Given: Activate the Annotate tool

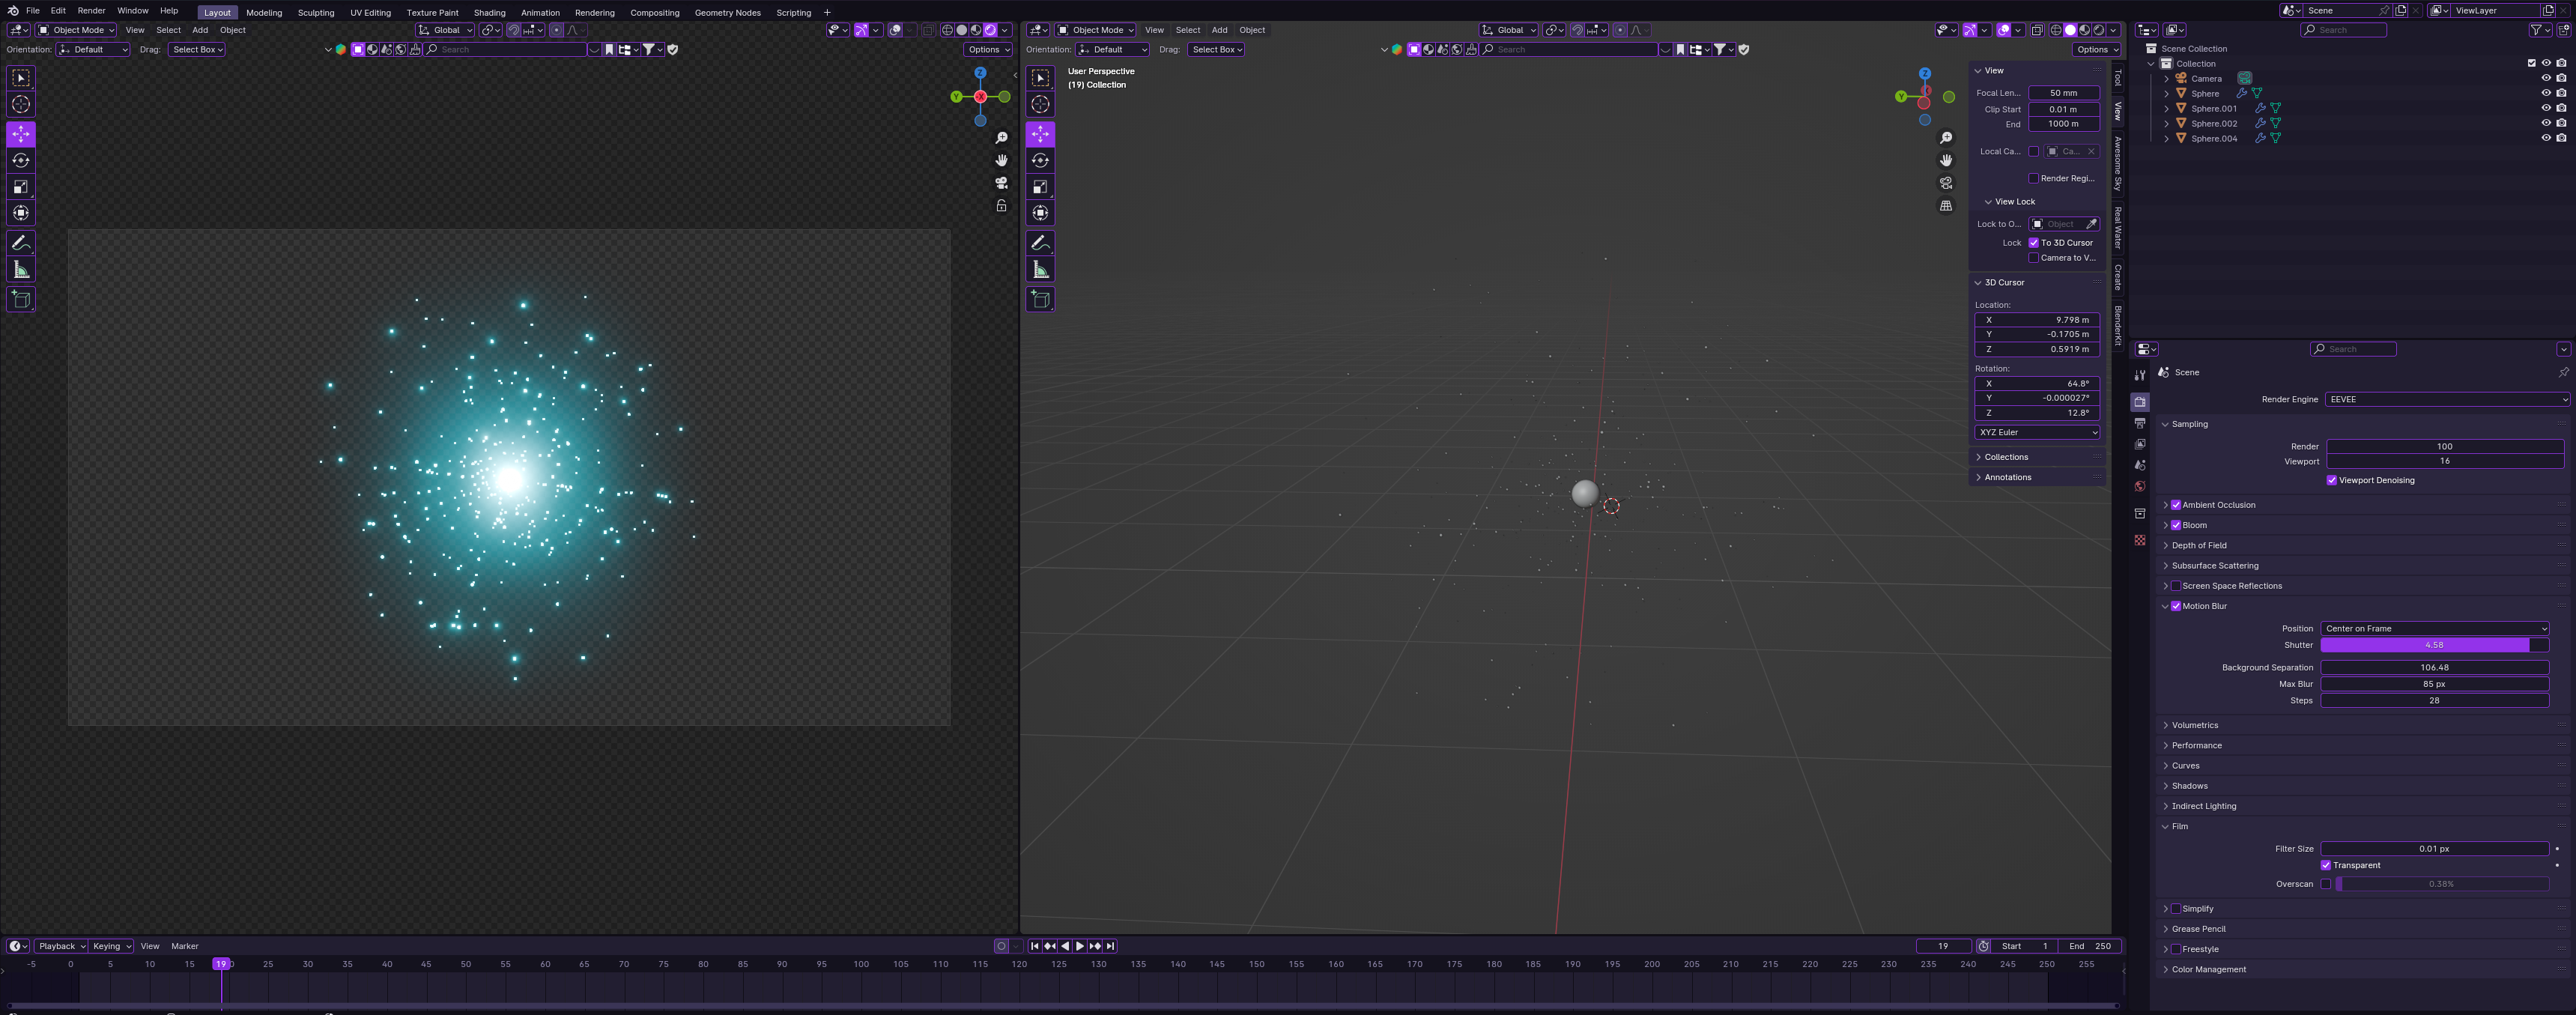Looking at the screenshot, I should (20, 242).
